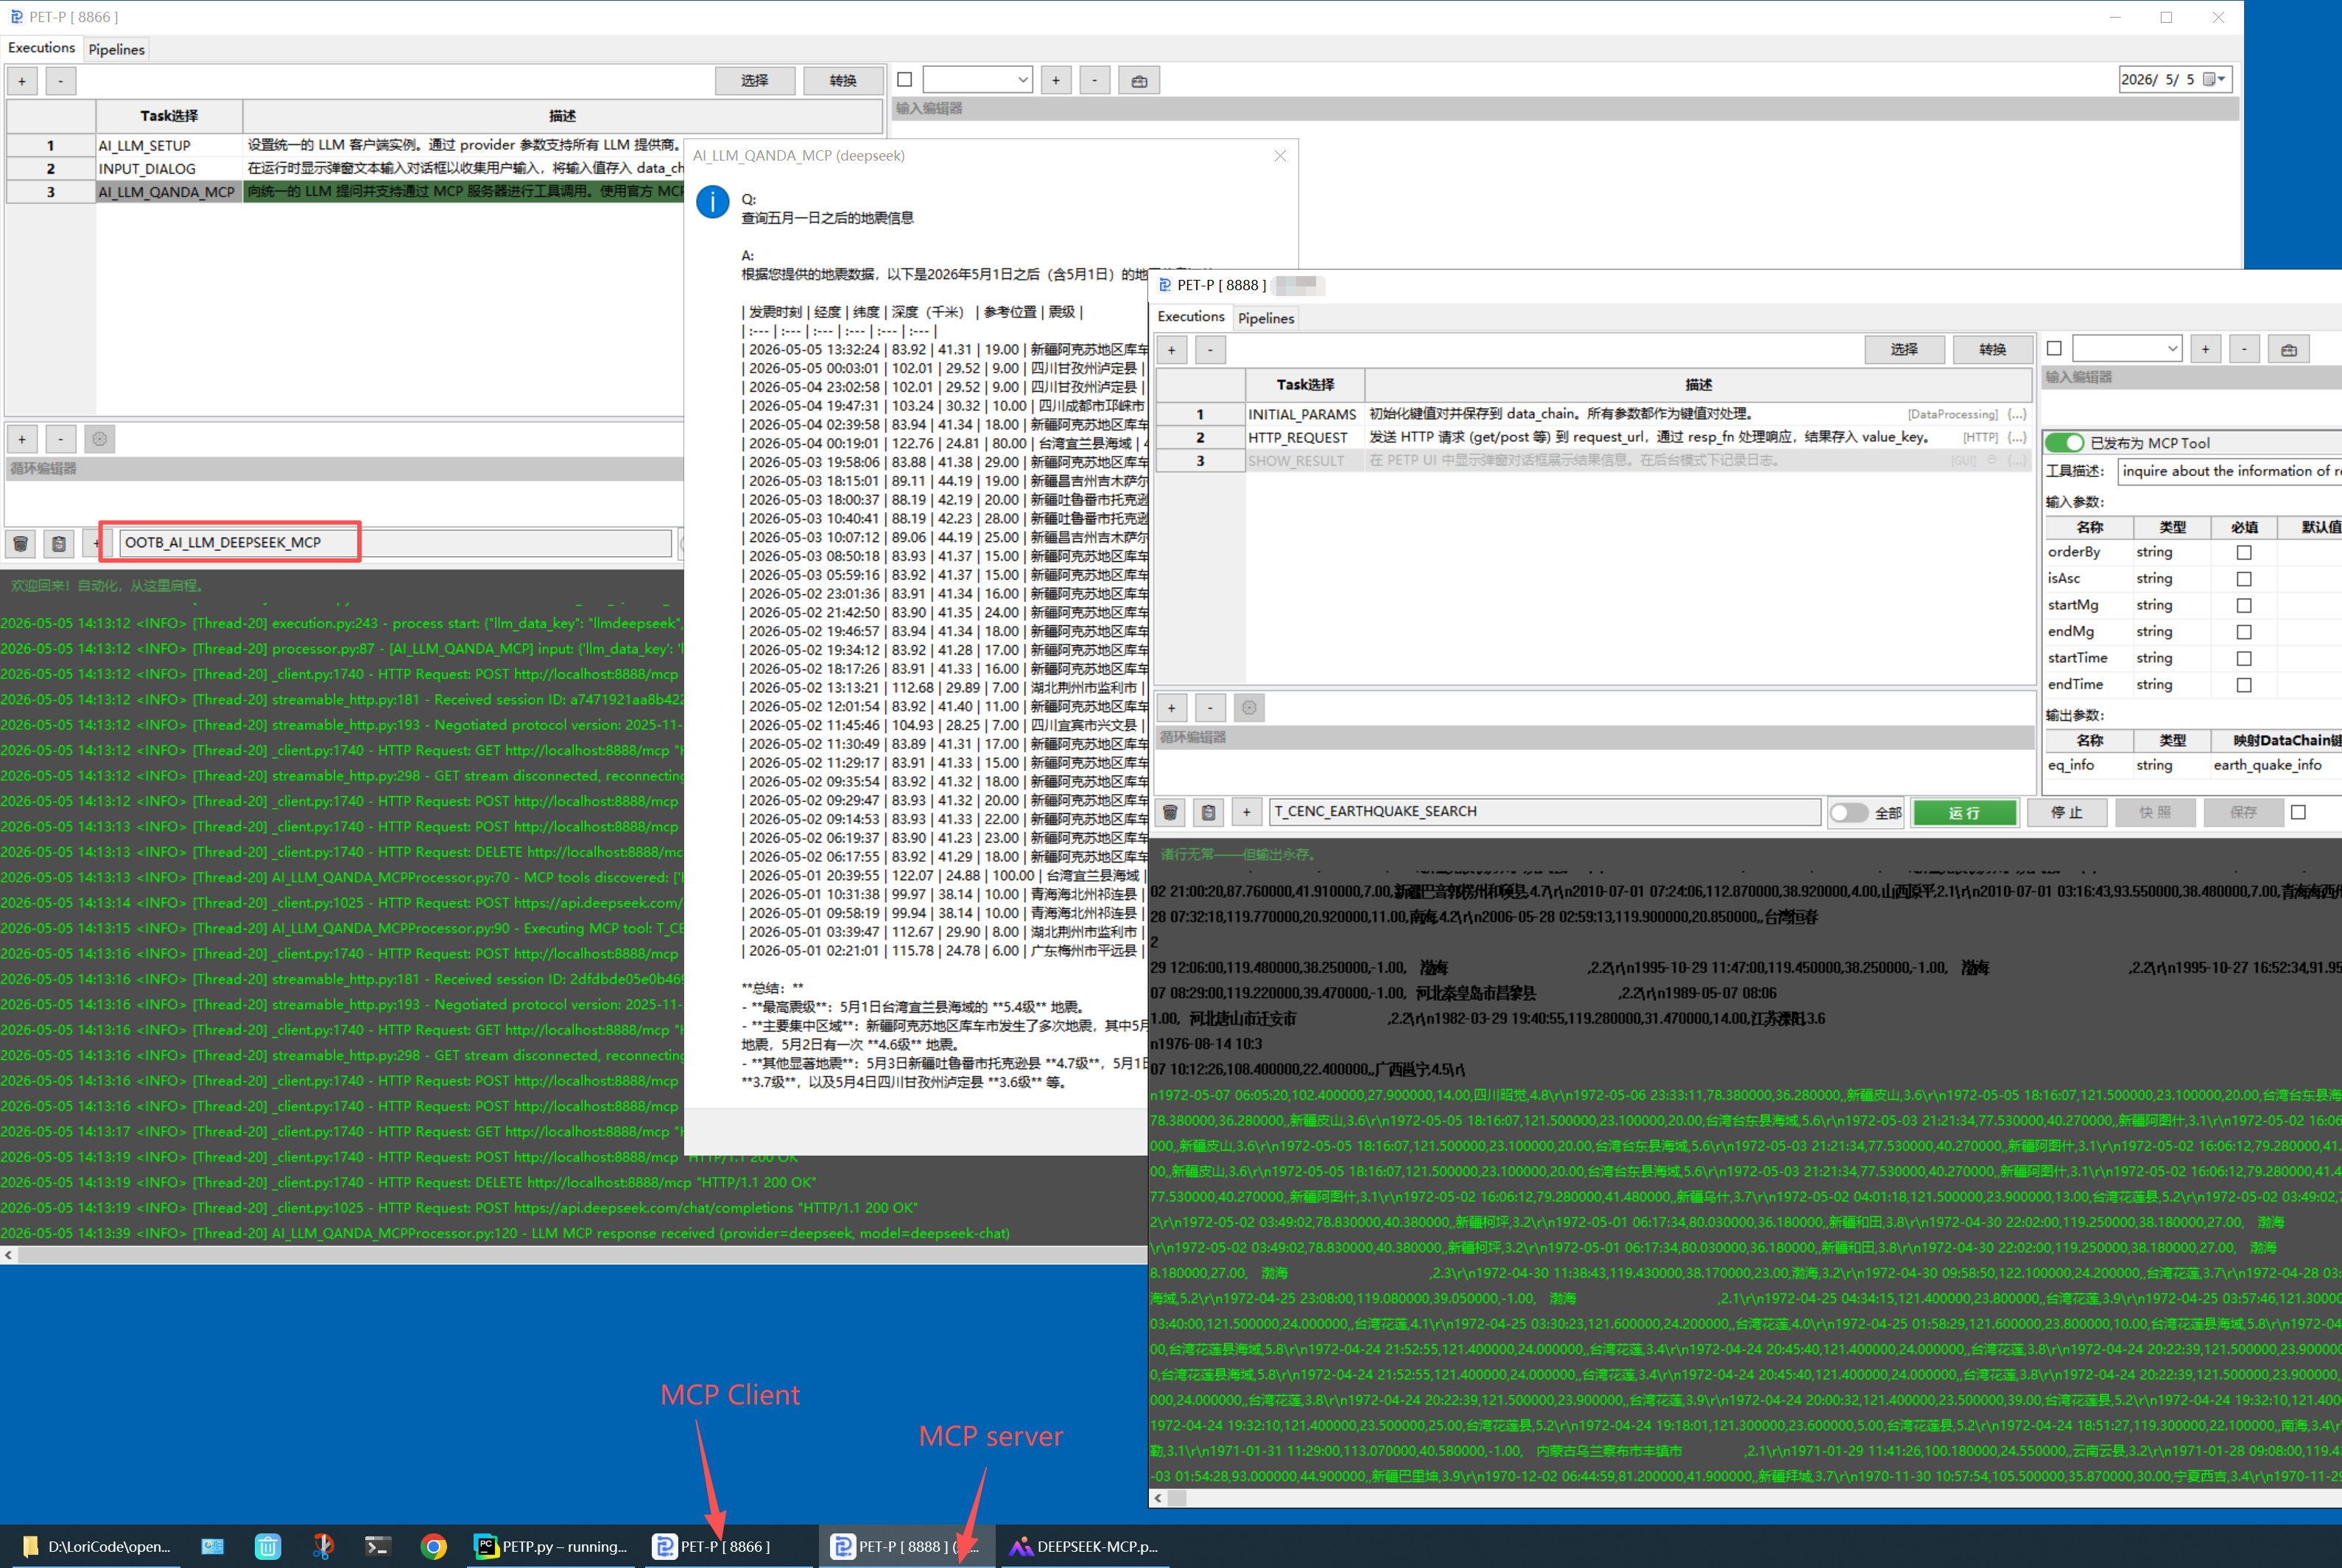2342x1568 pixels.
Task: Open loop settings gear in window 8866
Action: [99, 439]
